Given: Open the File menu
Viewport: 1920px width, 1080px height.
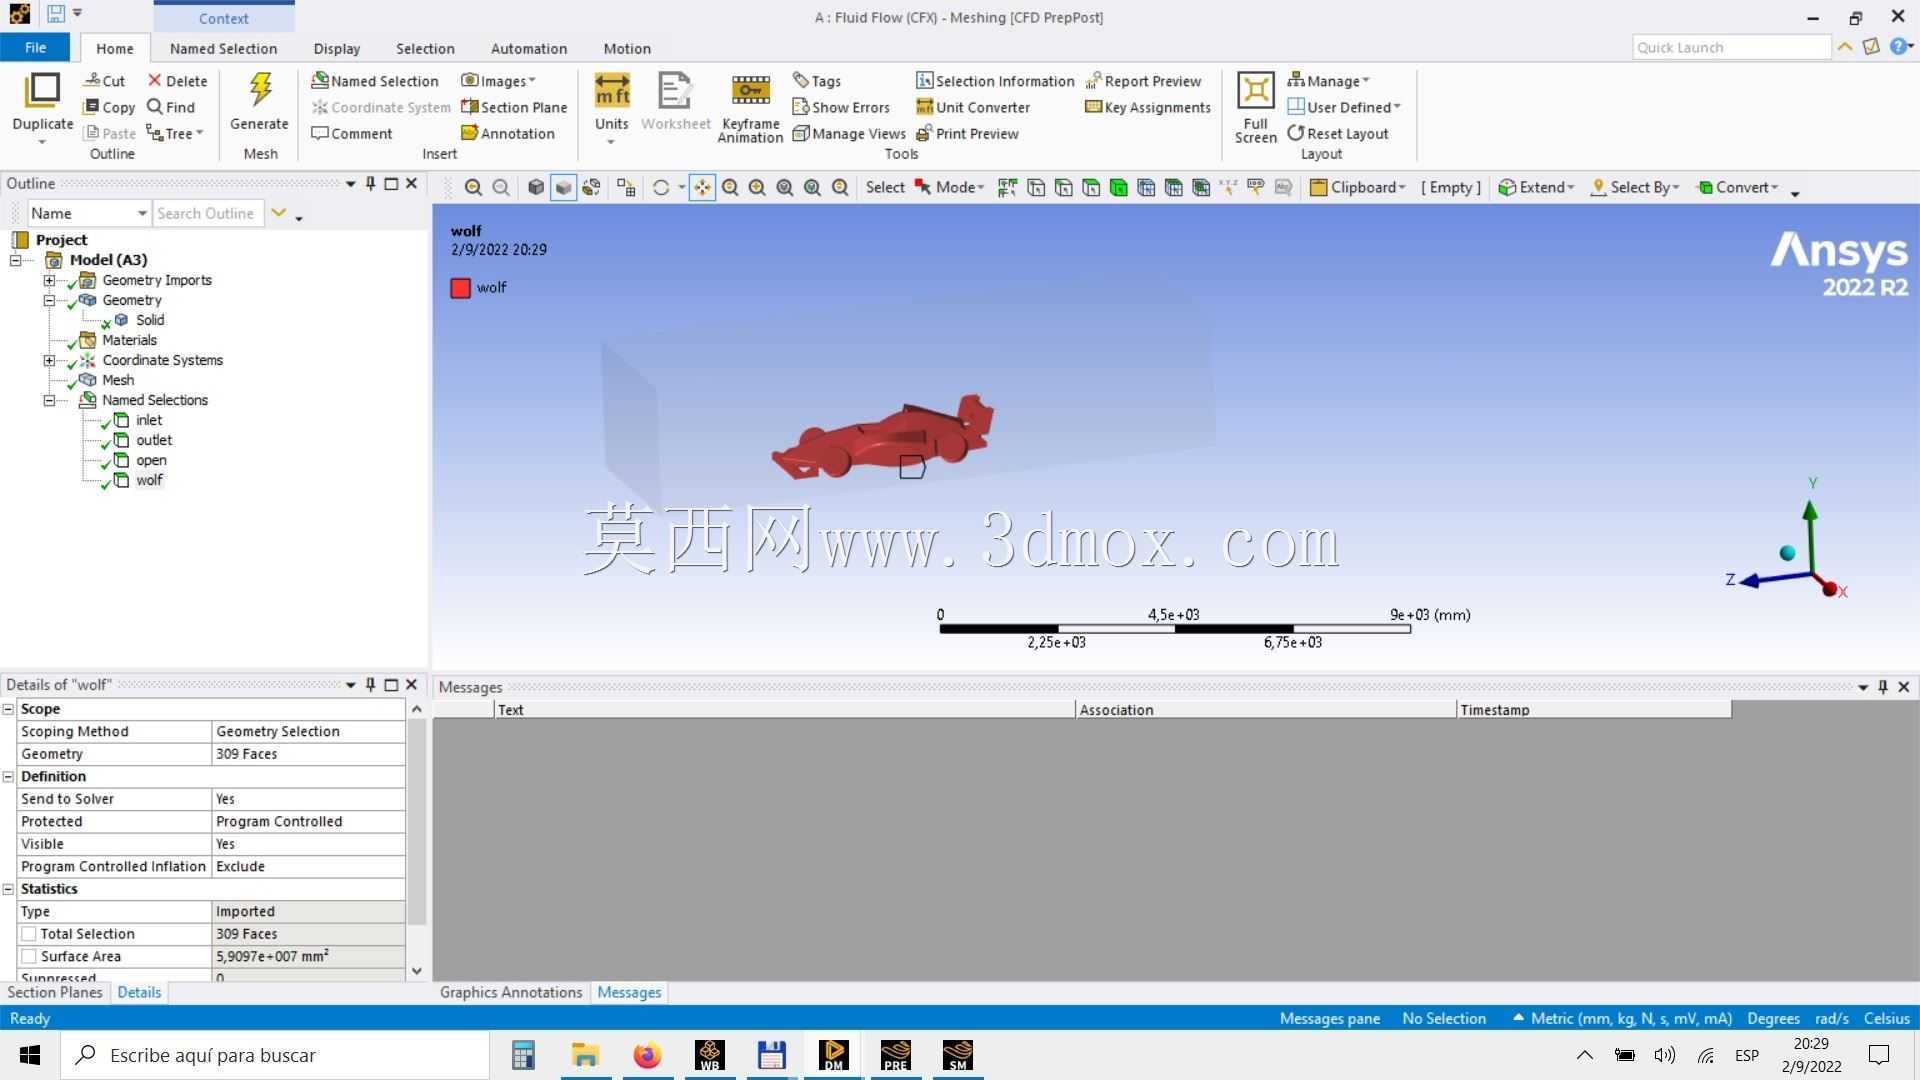Looking at the screenshot, I should point(35,48).
